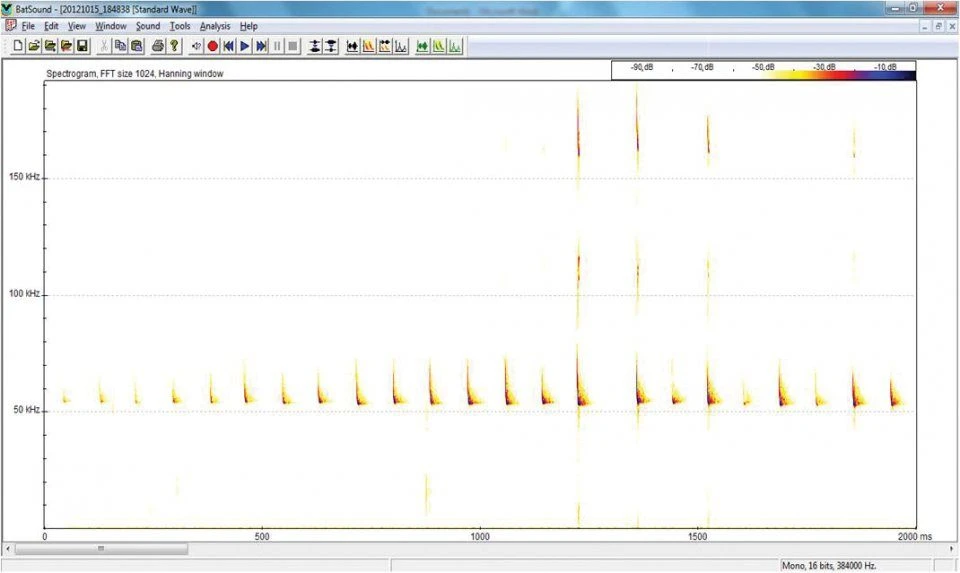Create a new file with the blank page icon

point(18,46)
